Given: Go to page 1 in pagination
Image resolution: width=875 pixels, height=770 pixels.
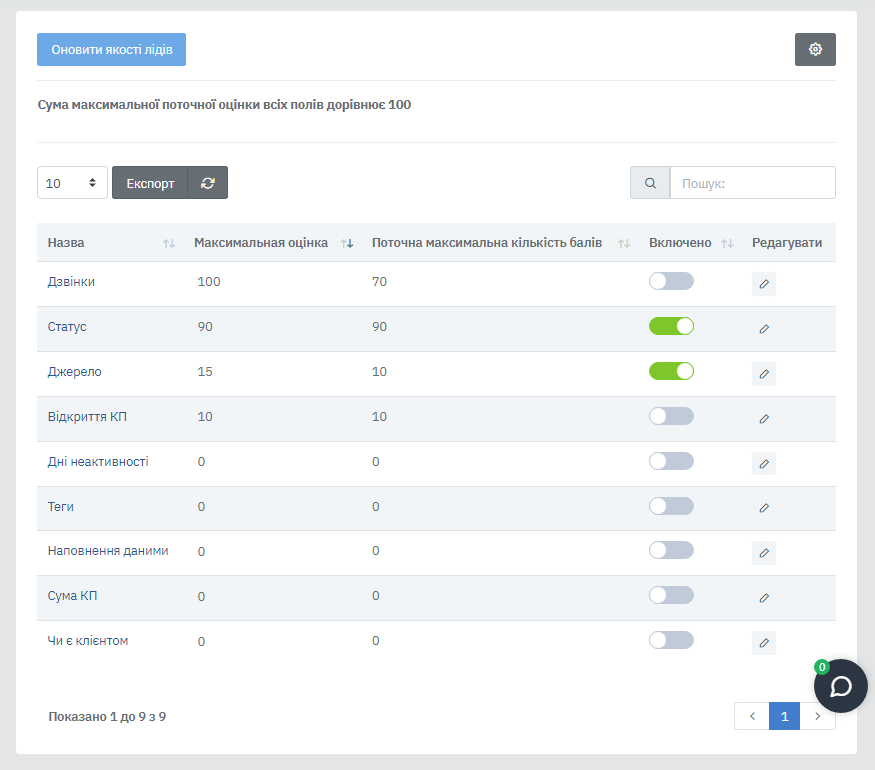Looking at the screenshot, I should click(784, 716).
